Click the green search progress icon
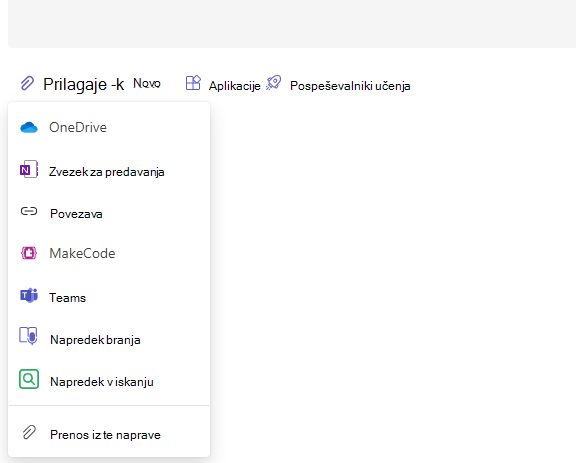 29,379
